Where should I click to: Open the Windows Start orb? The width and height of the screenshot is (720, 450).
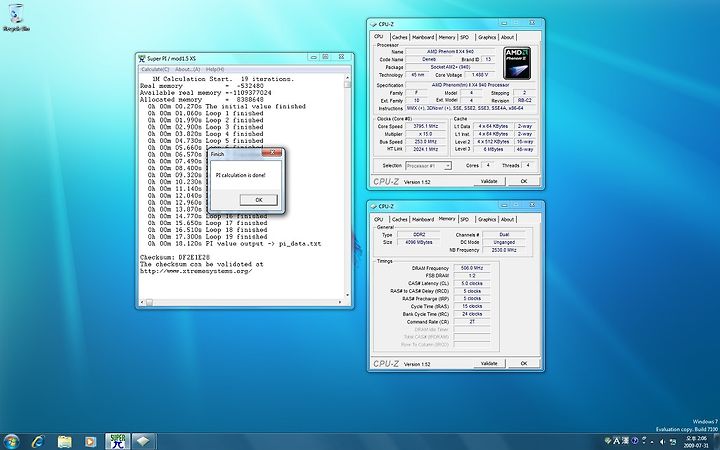pyautogui.click(x=11, y=442)
